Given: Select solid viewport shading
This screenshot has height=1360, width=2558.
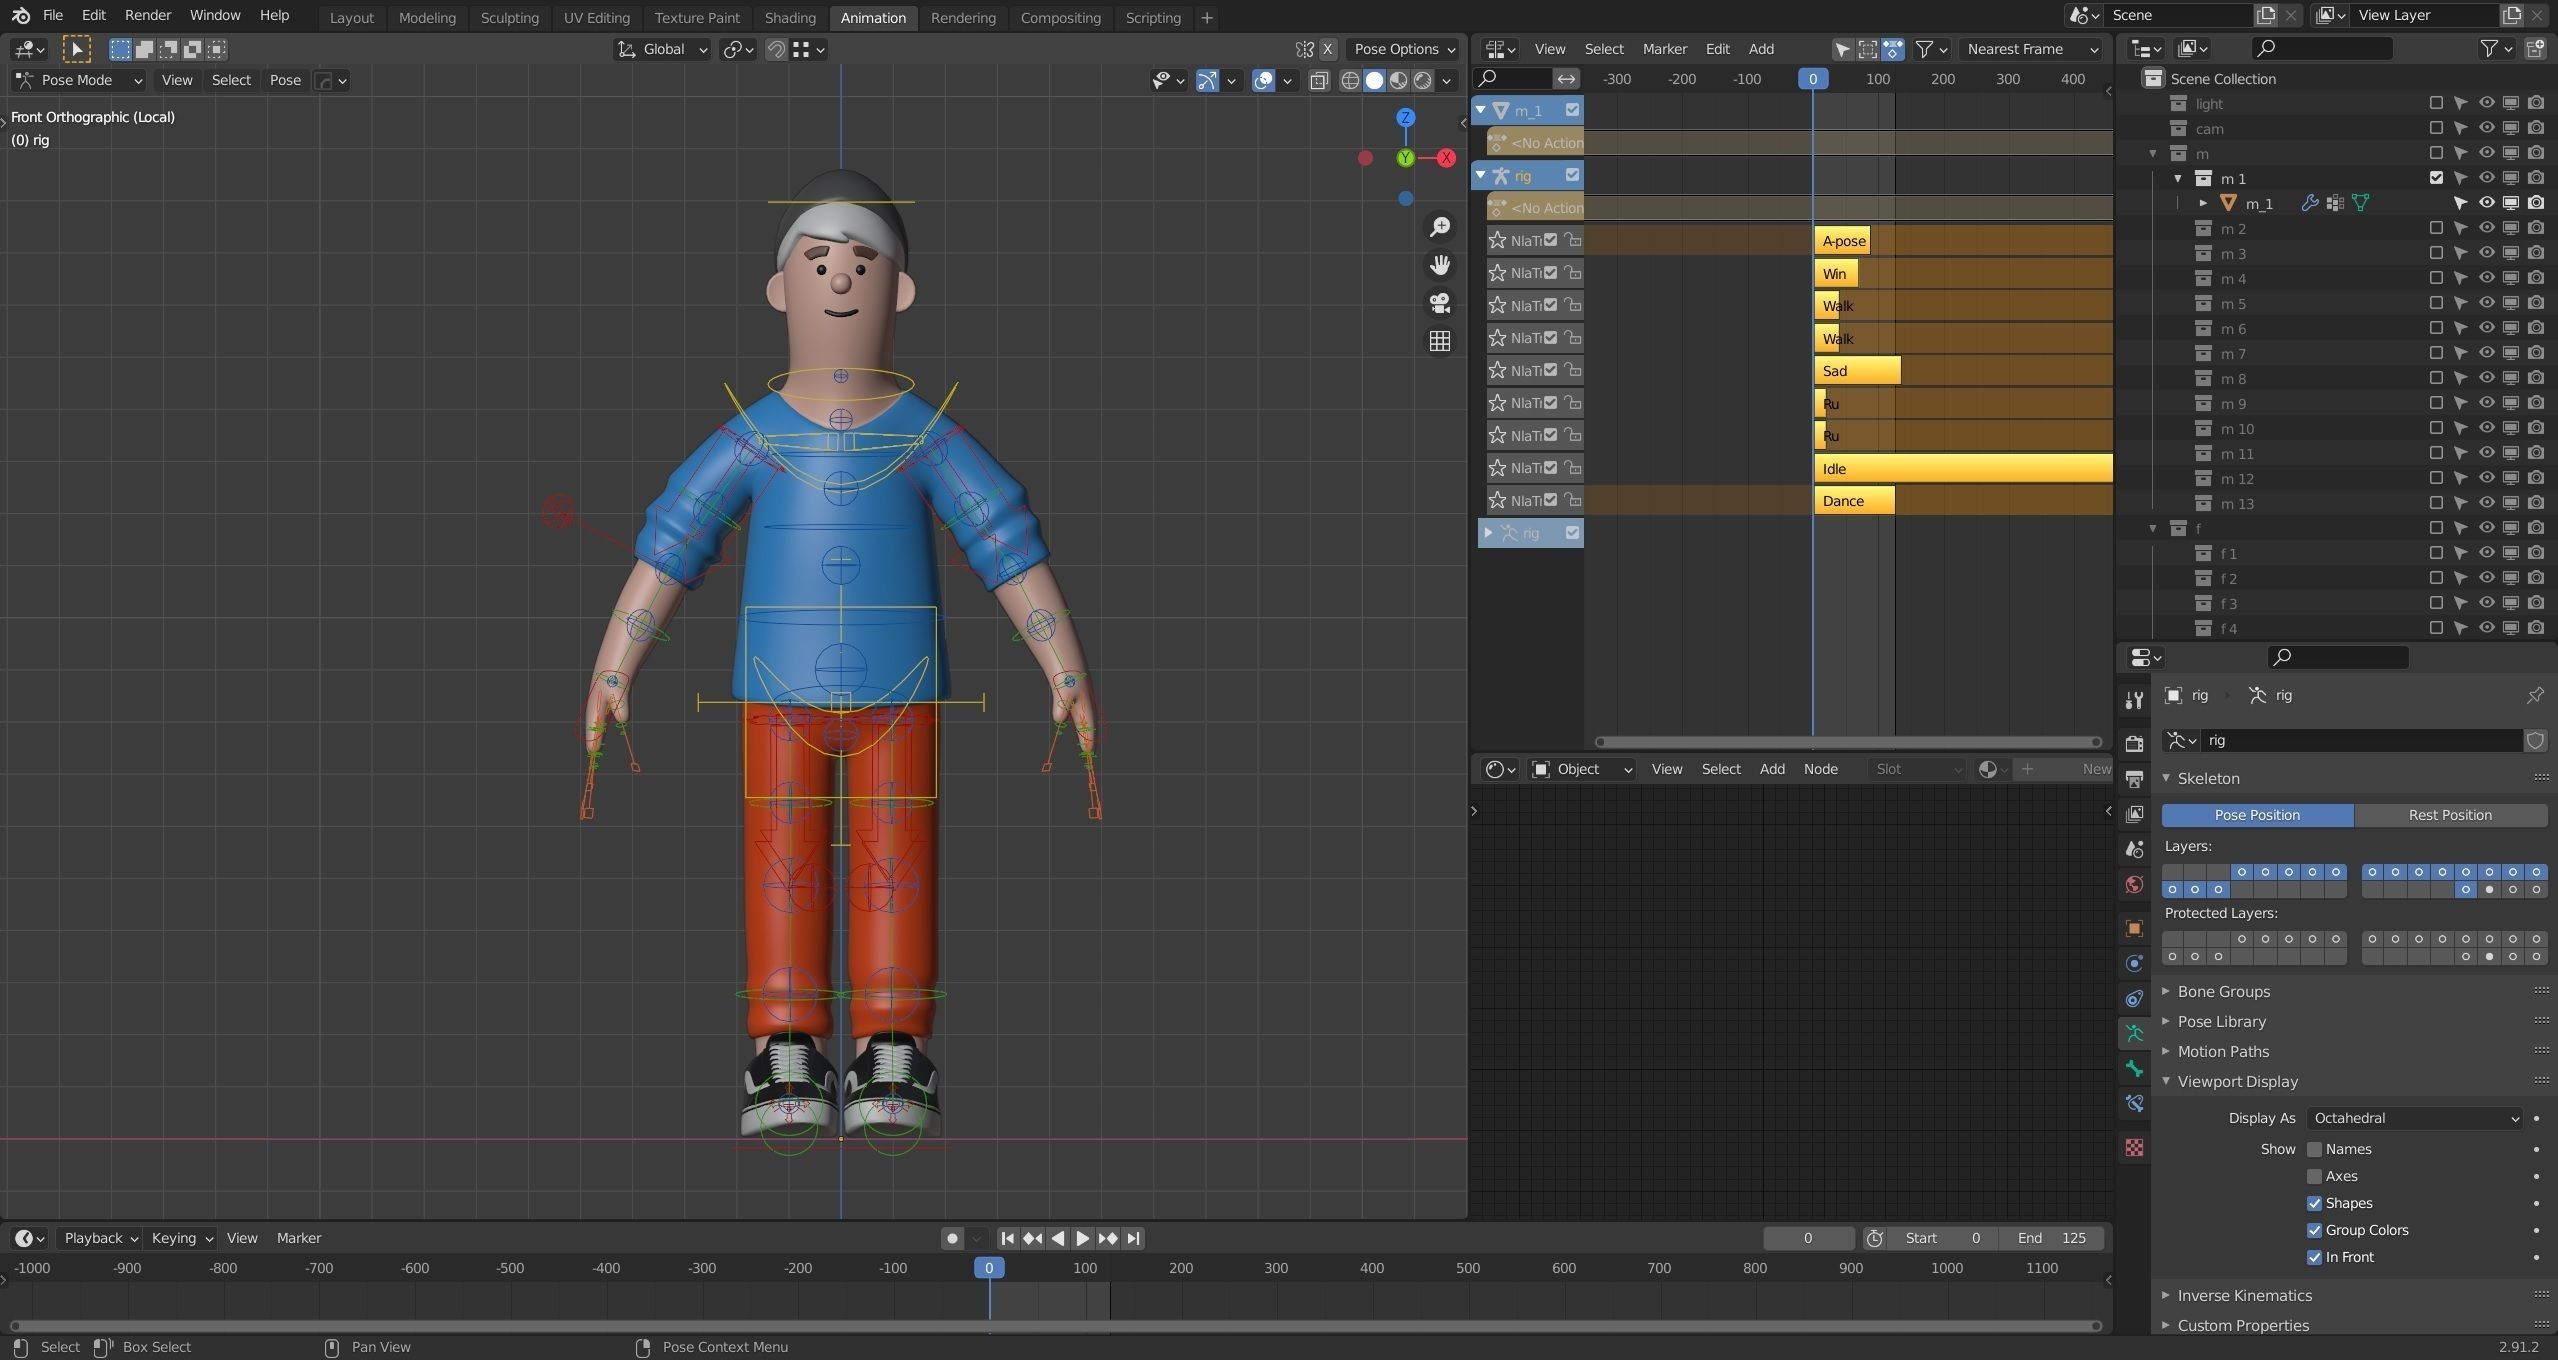Looking at the screenshot, I should tap(1374, 81).
